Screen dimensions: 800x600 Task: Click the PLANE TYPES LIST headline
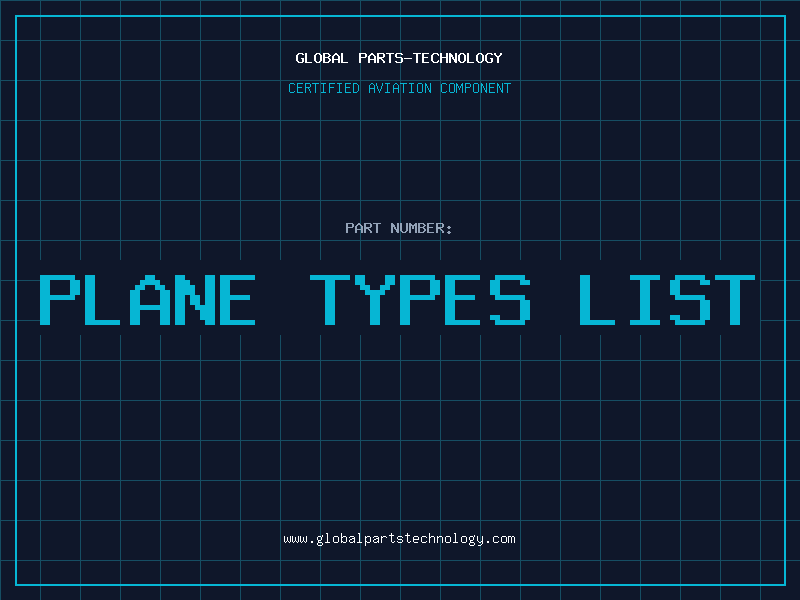[x=397, y=300]
